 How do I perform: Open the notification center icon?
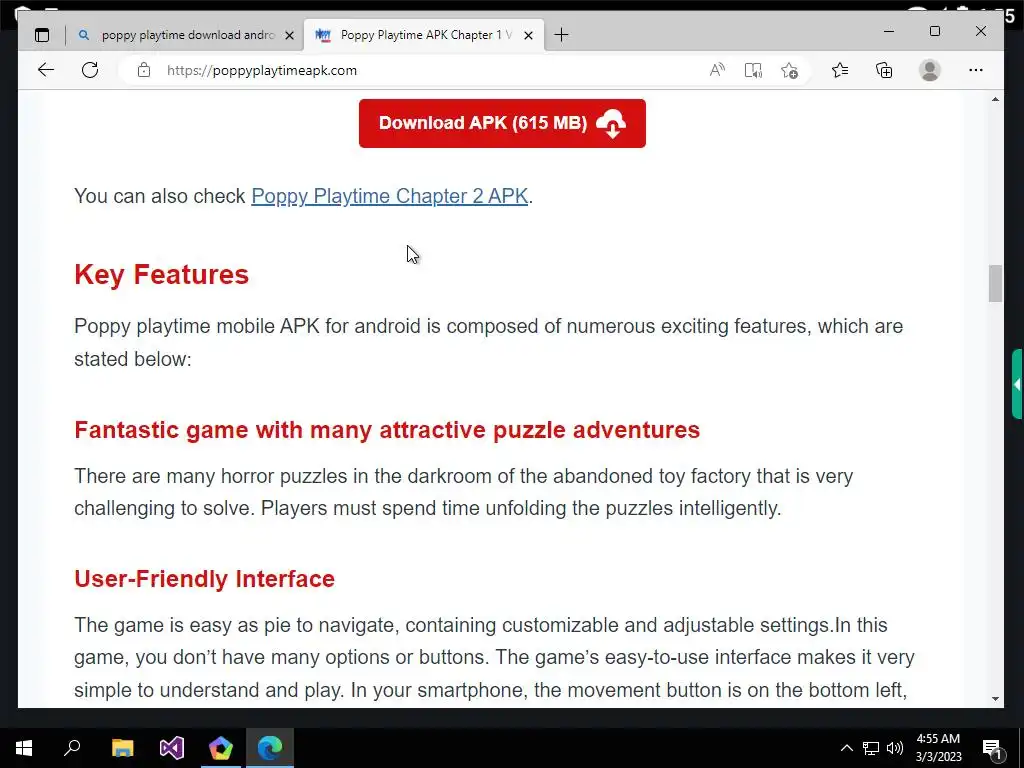993,748
